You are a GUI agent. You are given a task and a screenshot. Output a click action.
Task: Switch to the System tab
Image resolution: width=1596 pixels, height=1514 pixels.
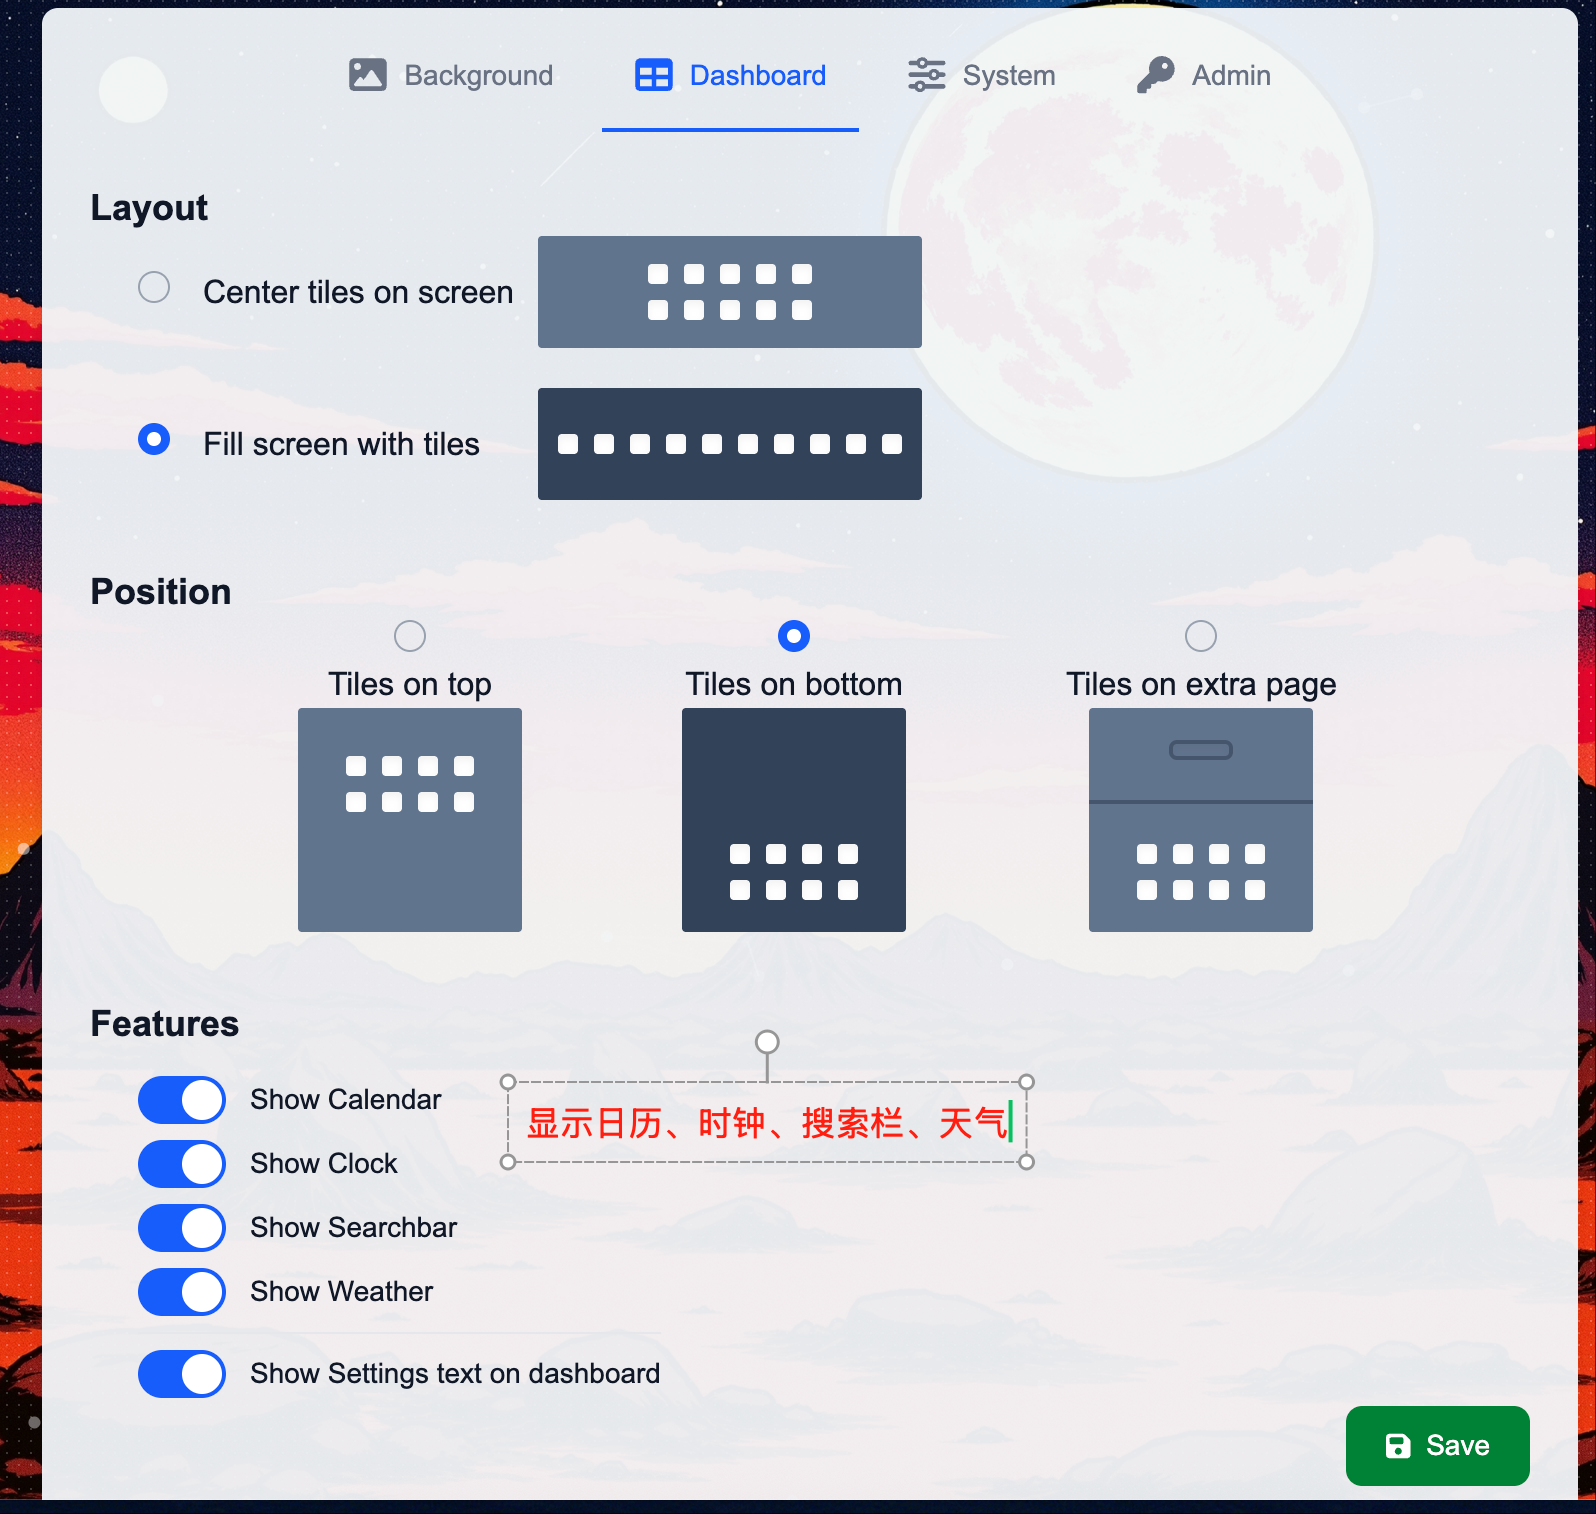pyautogui.click(x=982, y=75)
